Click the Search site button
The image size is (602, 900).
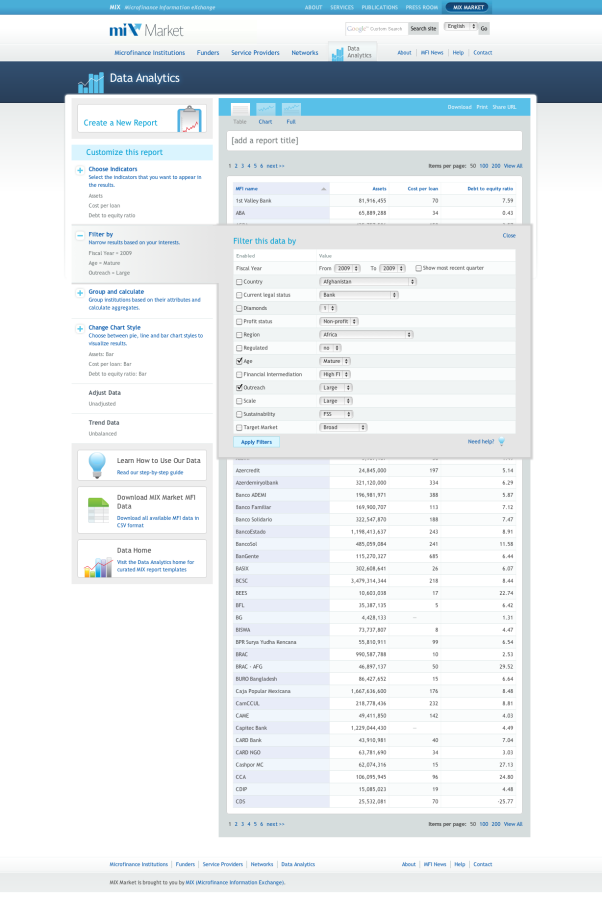tap(423, 28)
